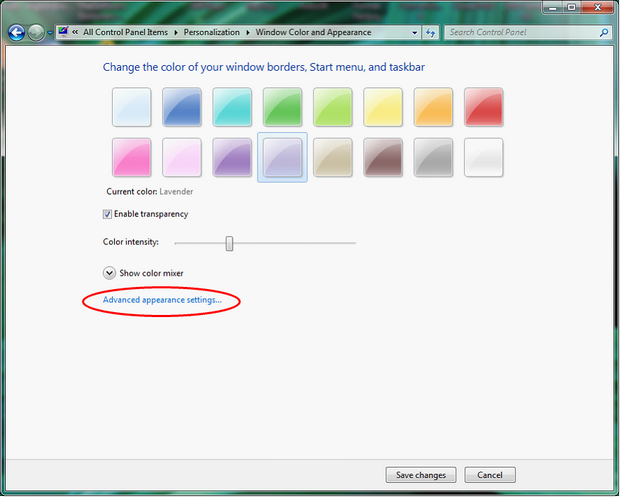Click in the Search Control Panel field
Screen dimensions: 620x497
(520, 33)
